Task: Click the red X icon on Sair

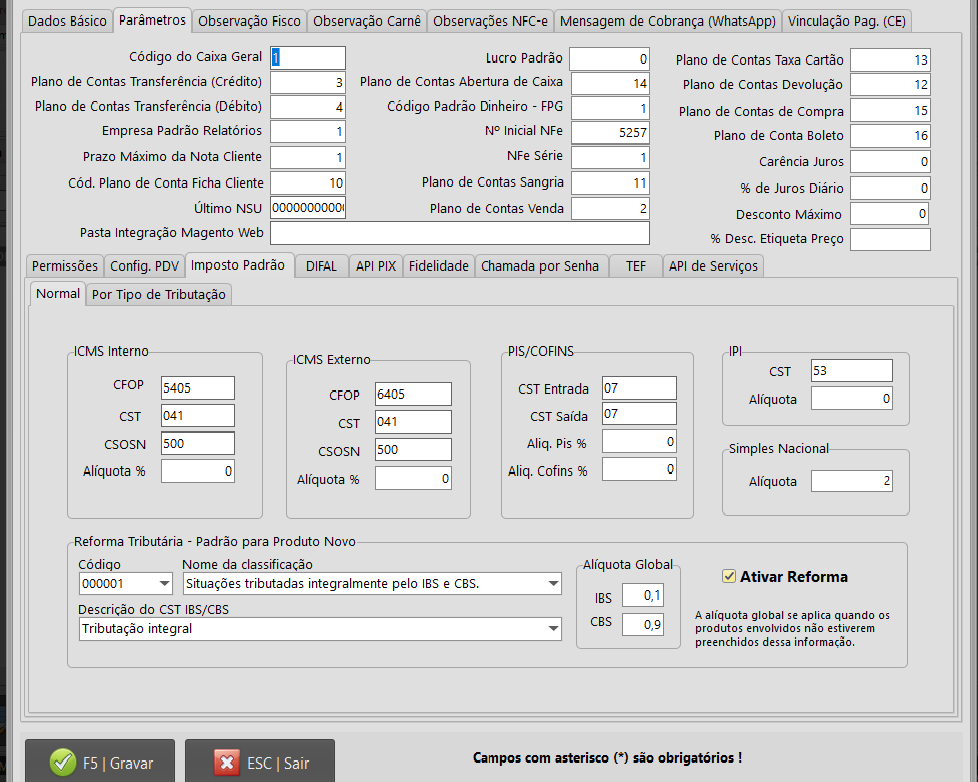Action: pyautogui.click(x=227, y=762)
